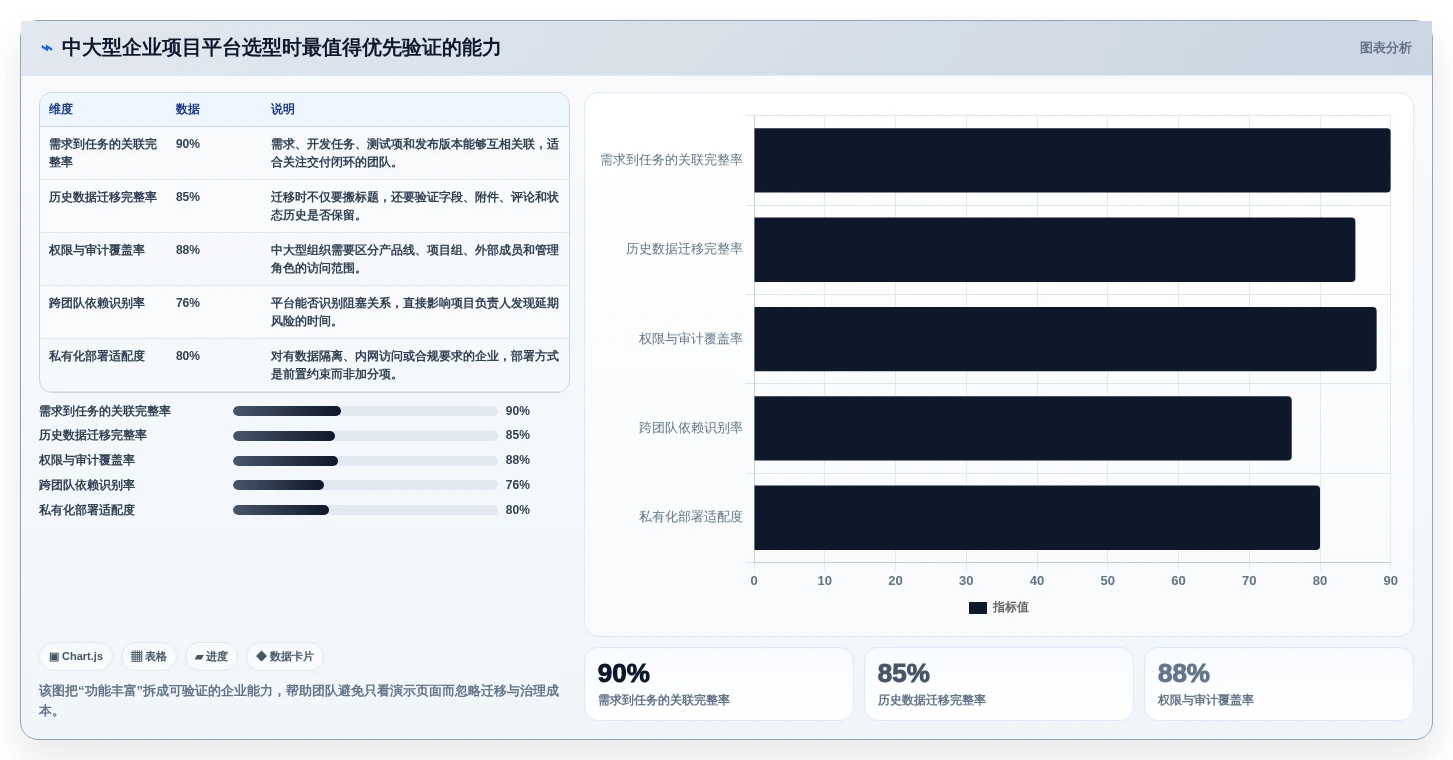Click the chart bar for 私有化部署适配度

[x=1037, y=518]
